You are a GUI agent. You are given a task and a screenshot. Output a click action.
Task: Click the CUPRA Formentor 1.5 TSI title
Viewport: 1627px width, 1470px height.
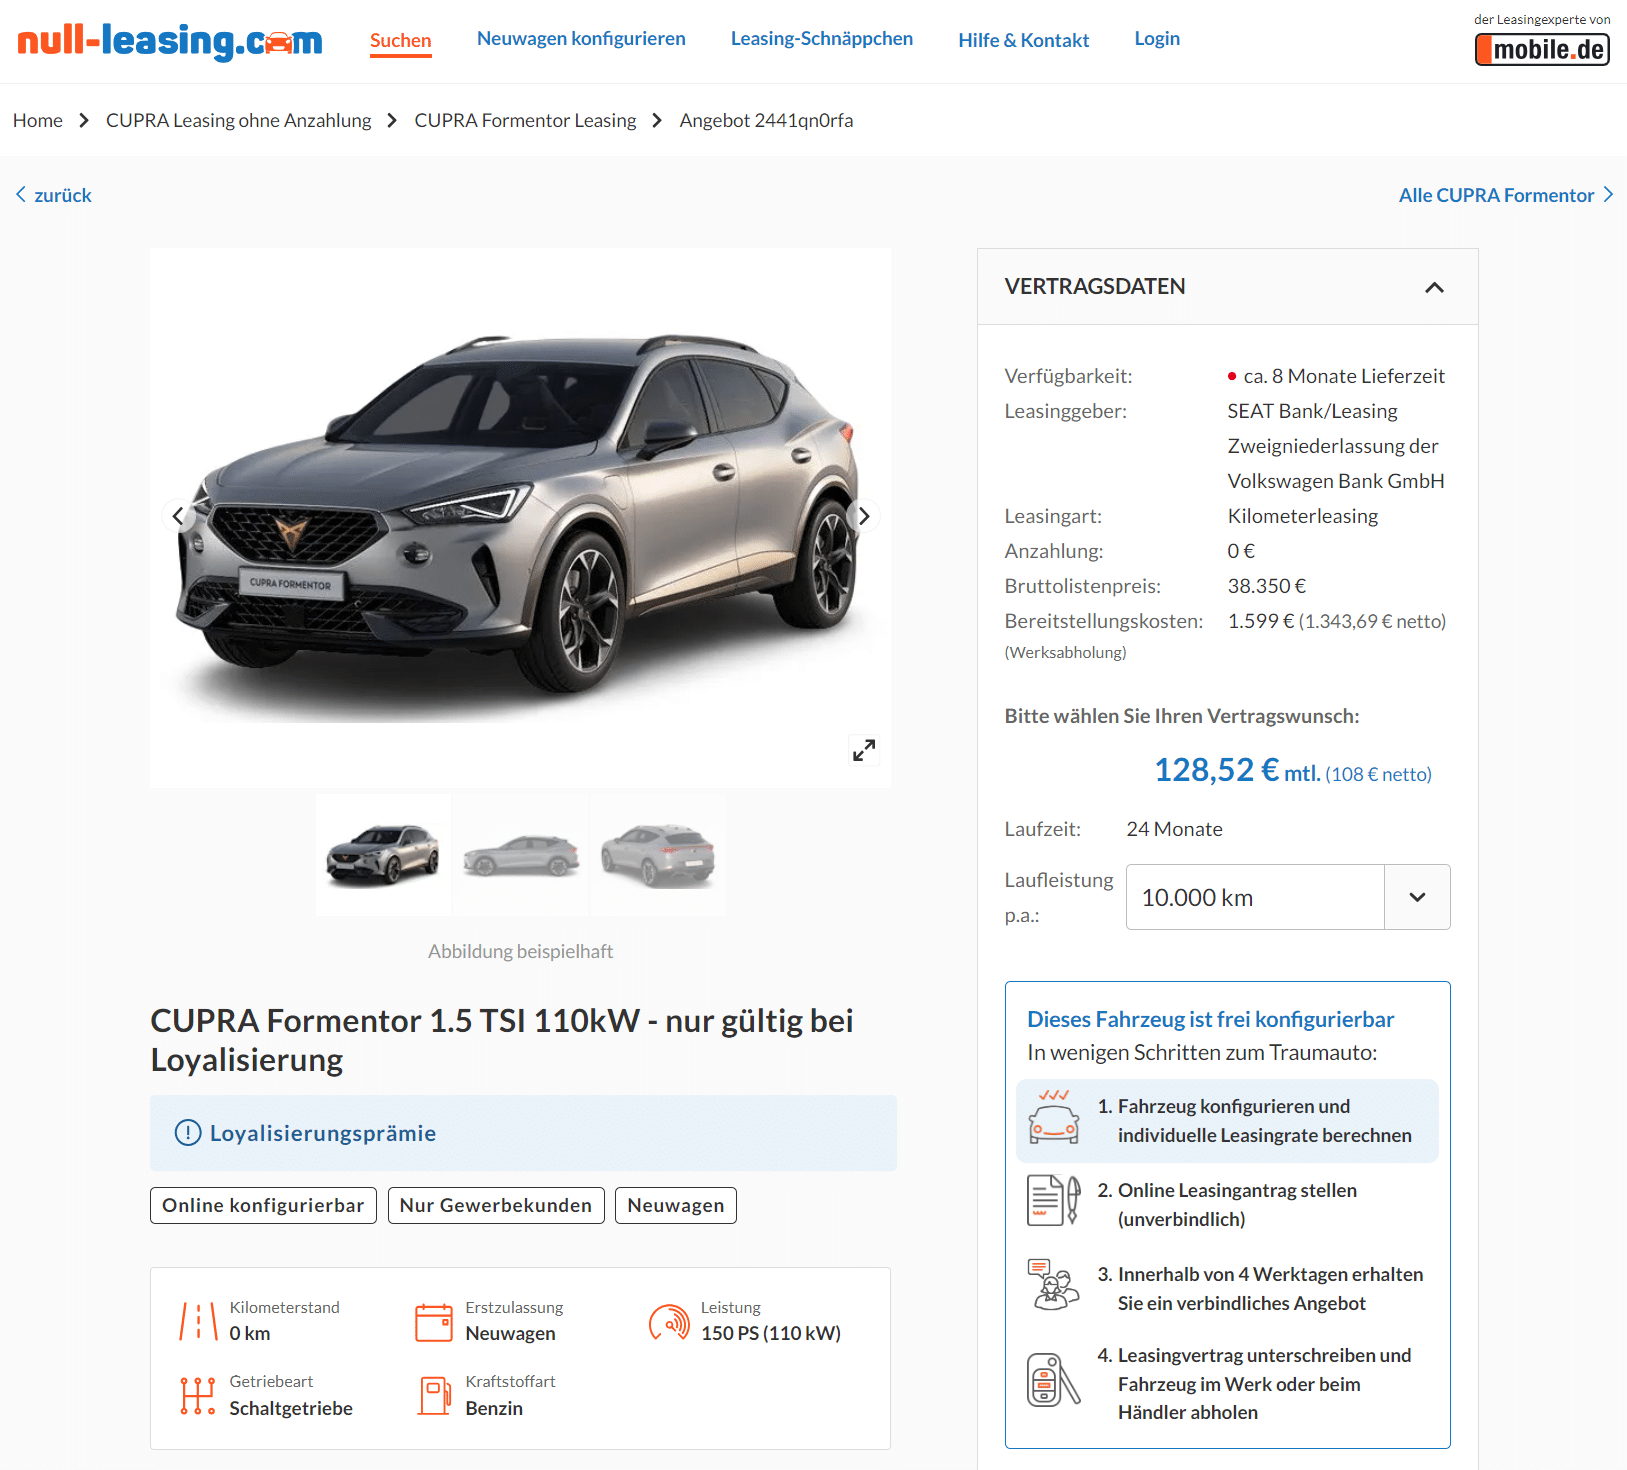[x=502, y=1040]
